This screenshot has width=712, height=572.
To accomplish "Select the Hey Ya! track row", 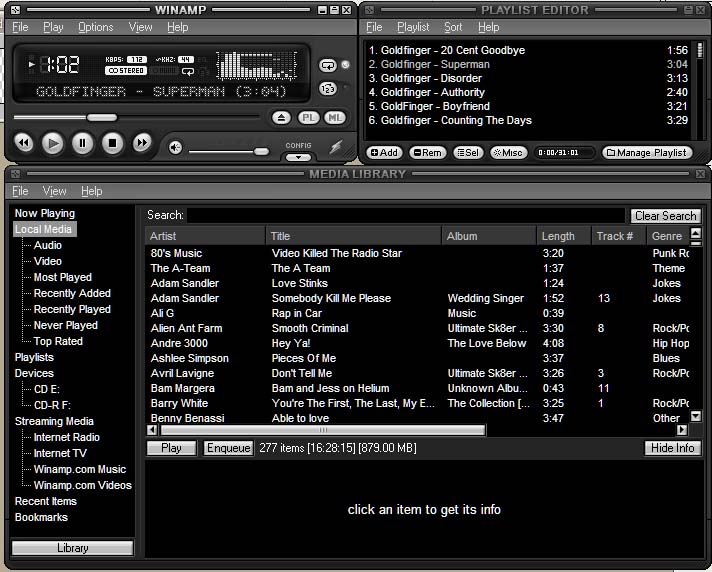I will click(418, 343).
